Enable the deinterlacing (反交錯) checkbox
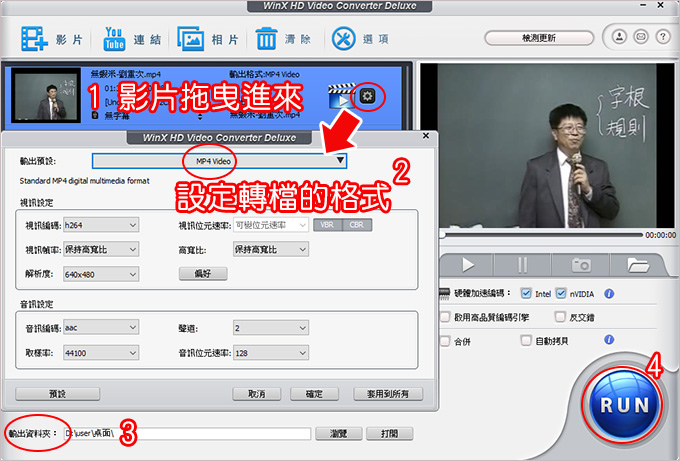 (560, 317)
